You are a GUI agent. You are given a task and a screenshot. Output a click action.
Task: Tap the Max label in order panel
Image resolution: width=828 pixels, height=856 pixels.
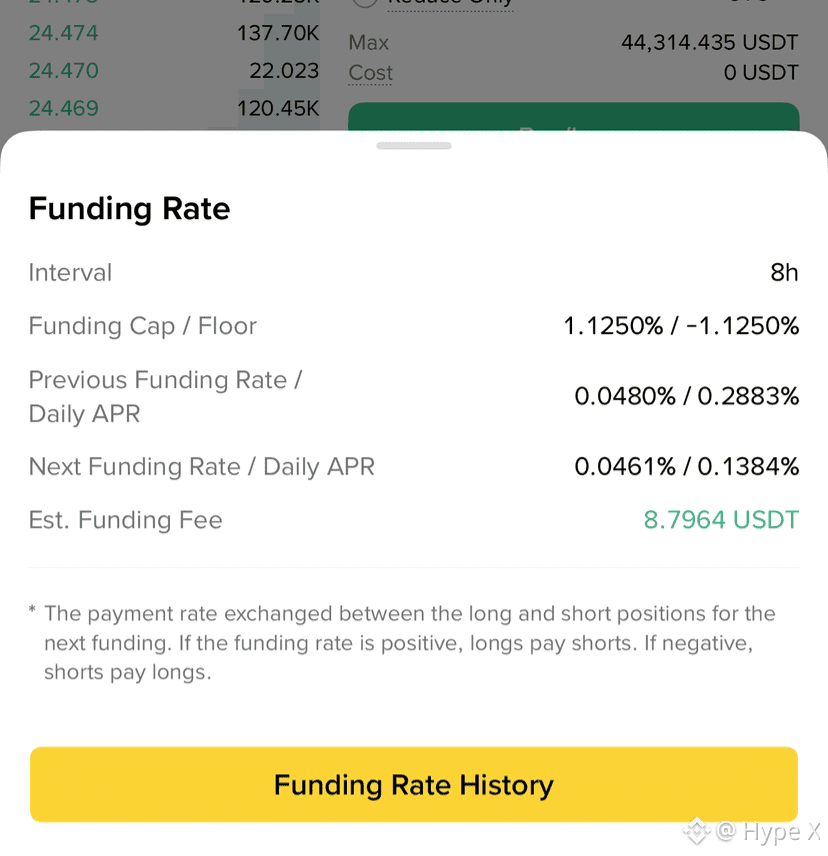pos(369,43)
